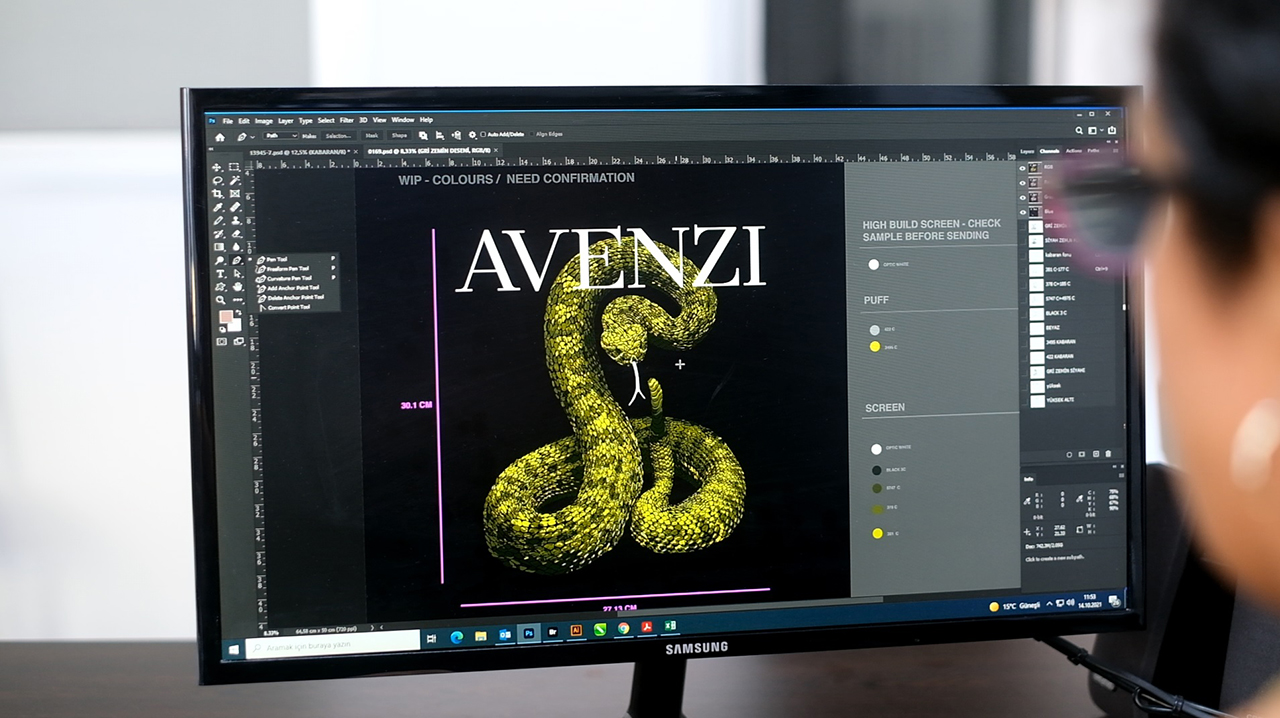The image size is (1280, 718).
Task: Select the Brush tool
Action: pos(218,220)
